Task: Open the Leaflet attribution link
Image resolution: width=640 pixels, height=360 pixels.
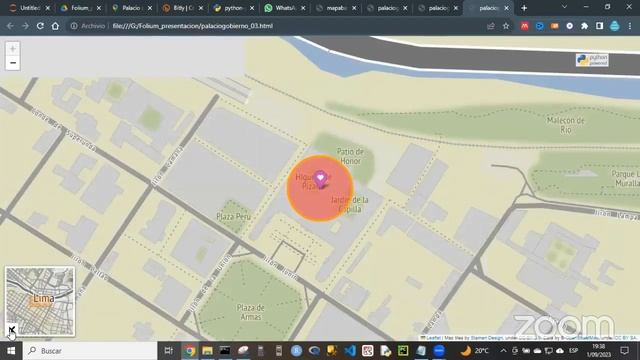Action: 433,338
